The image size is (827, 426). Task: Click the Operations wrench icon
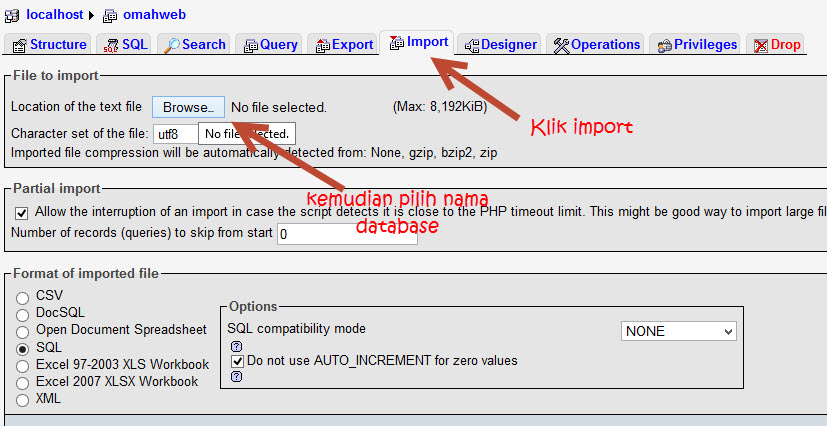point(561,45)
